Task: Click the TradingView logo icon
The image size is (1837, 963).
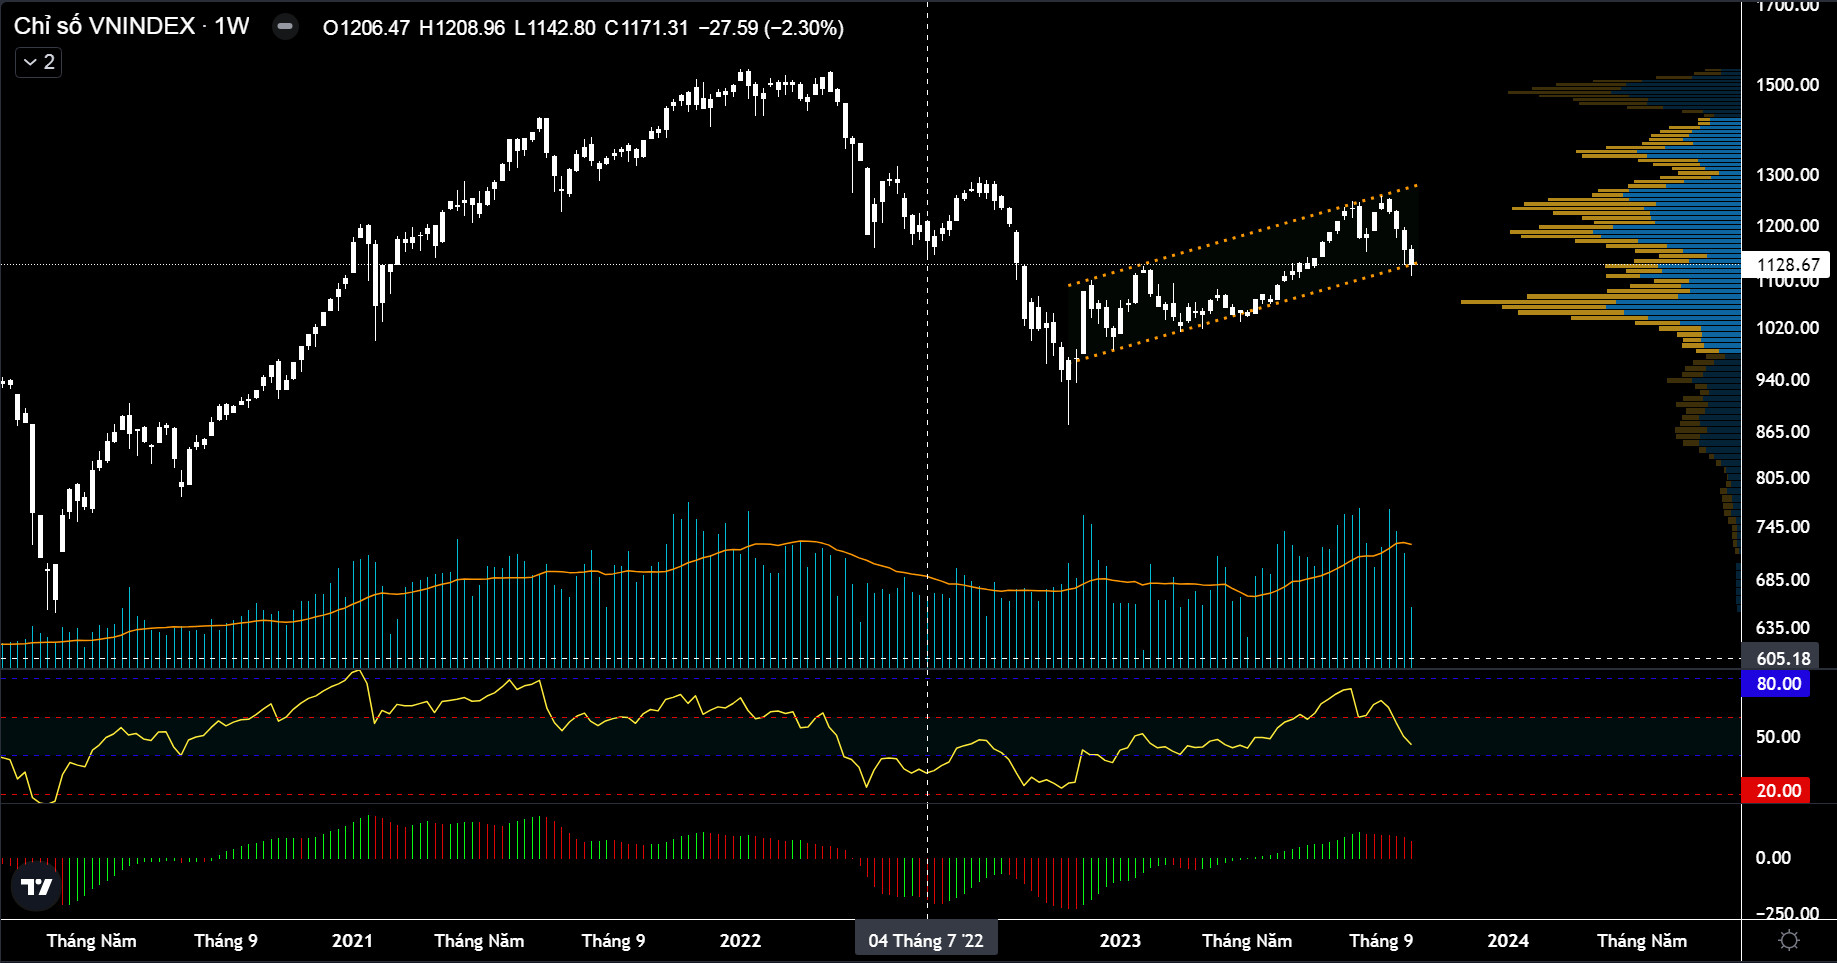Action: [37, 885]
